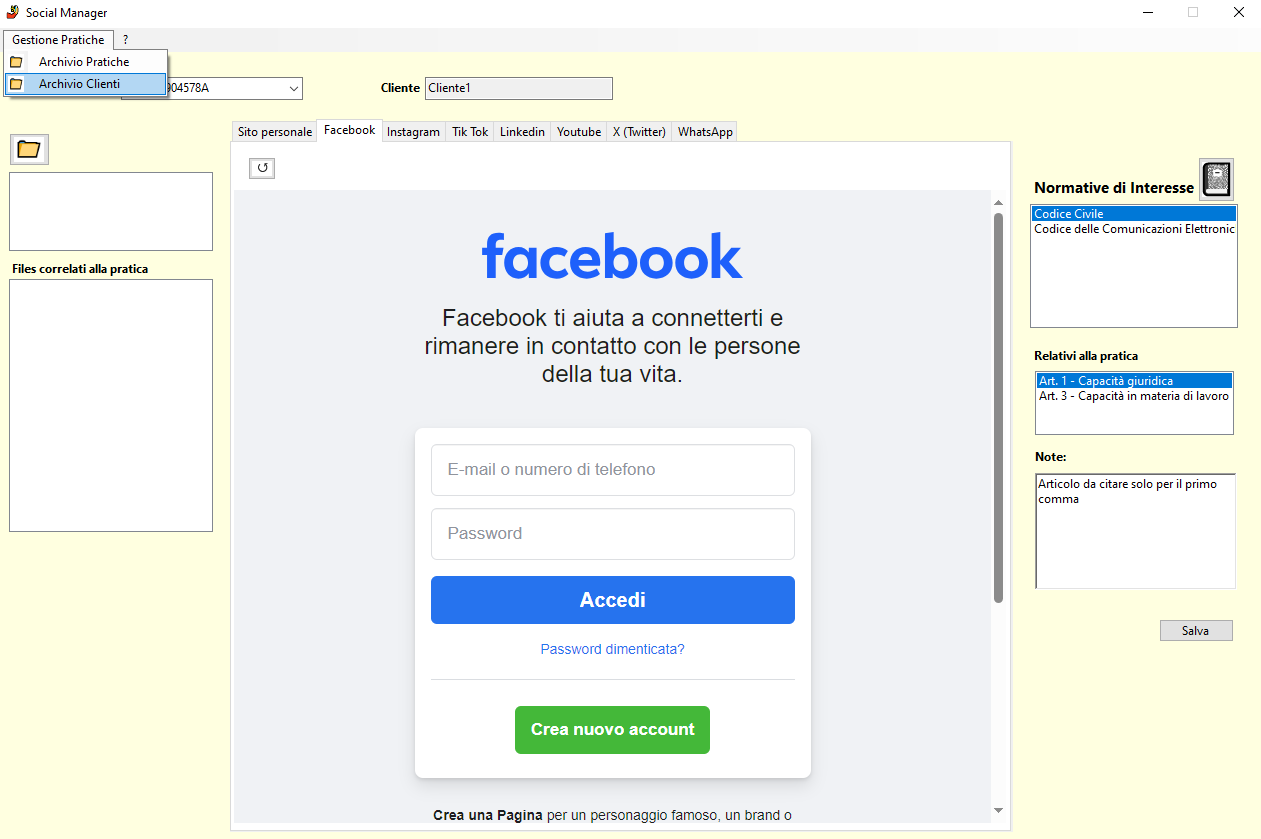The height and width of the screenshot is (839, 1261).
Task: Click the blue Accedi button
Action: (613, 600)
